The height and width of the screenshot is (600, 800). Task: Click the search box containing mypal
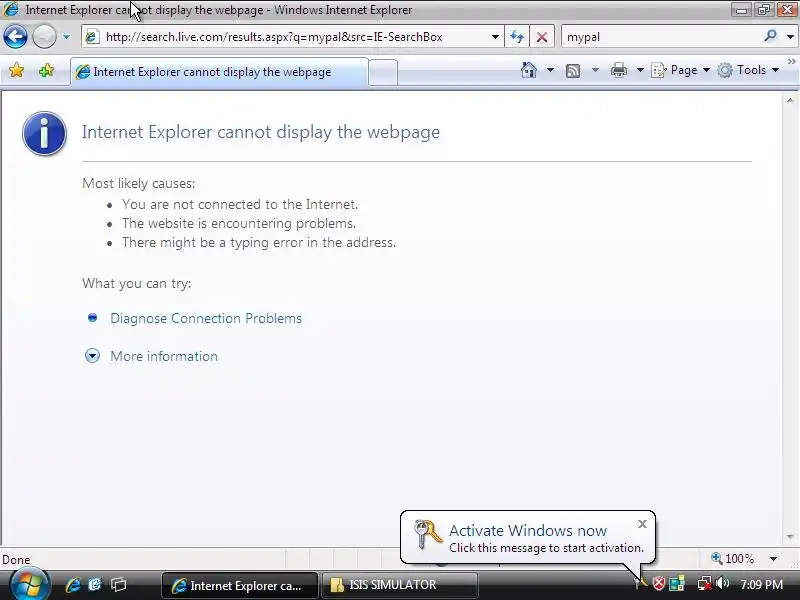pyautogui.click(x=663, y=37)
